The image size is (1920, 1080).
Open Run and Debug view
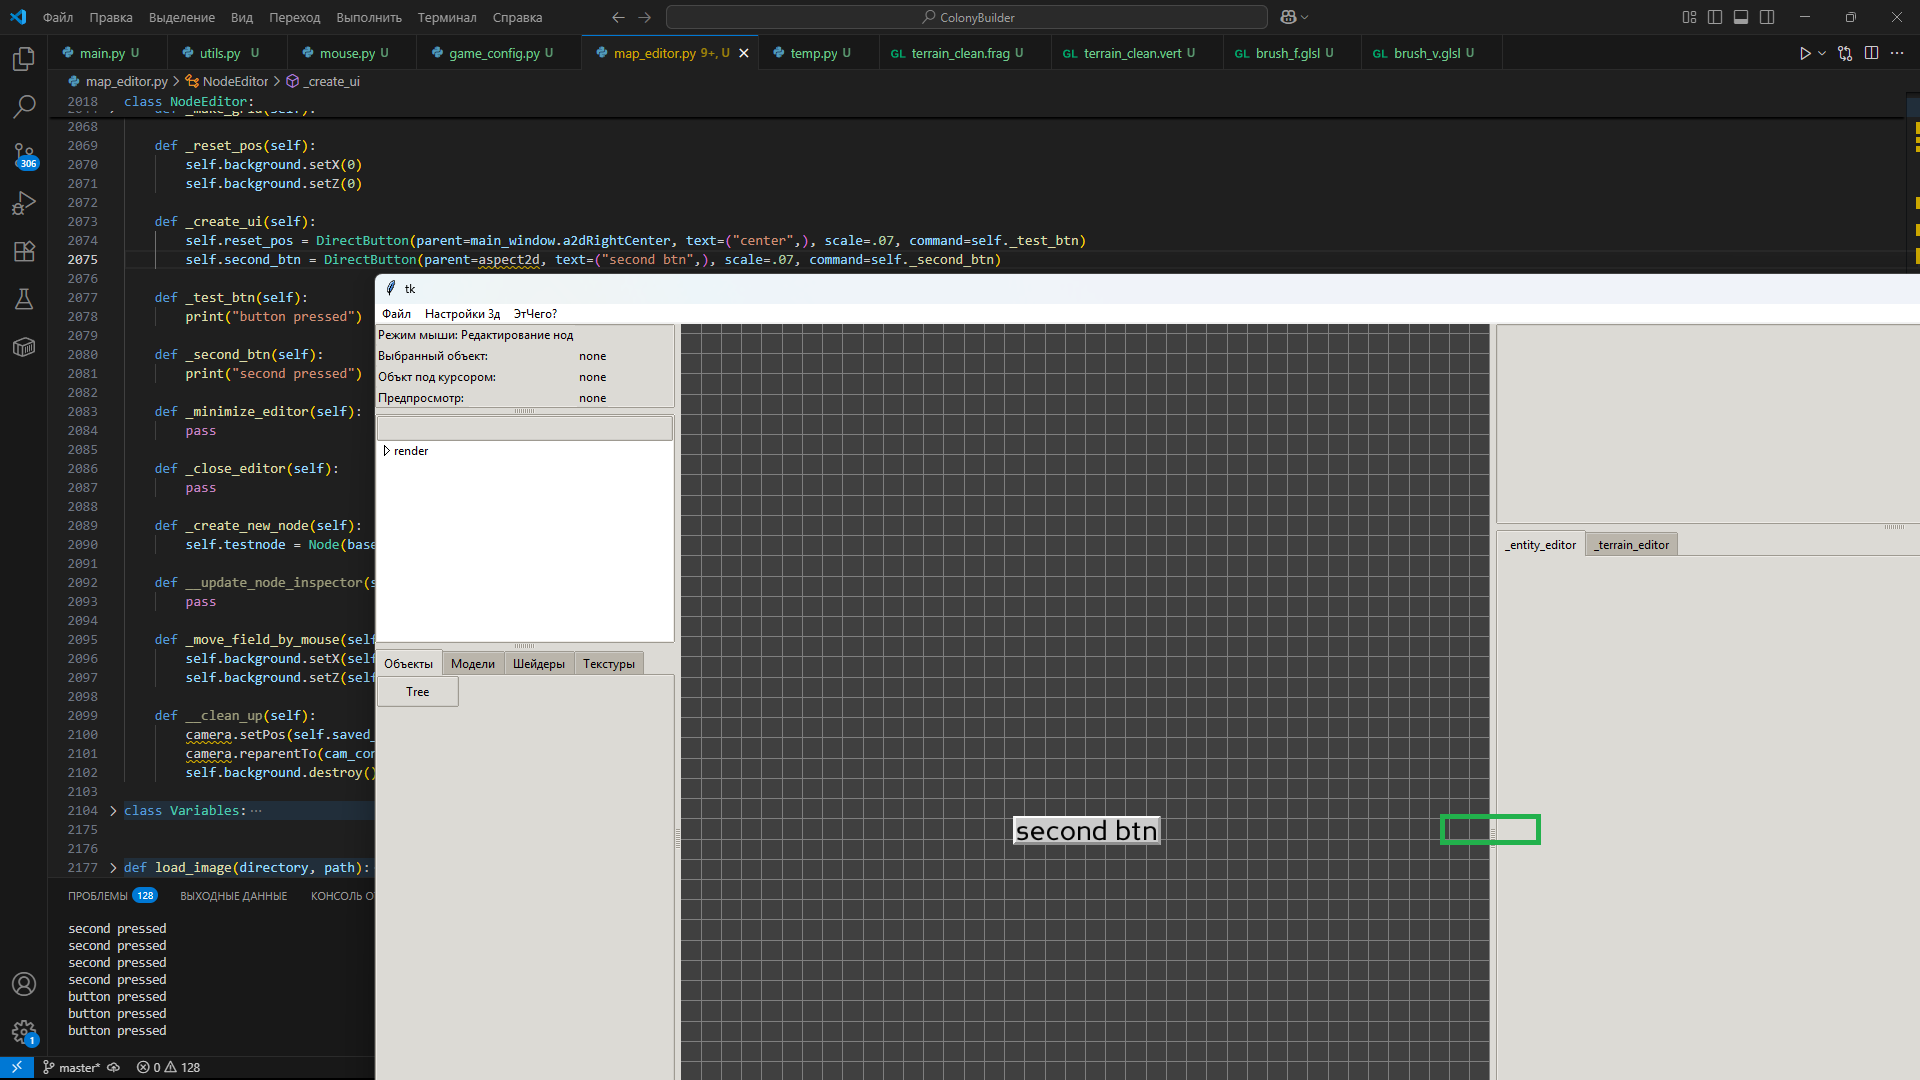pyautogui.click(x=24, y=203)
